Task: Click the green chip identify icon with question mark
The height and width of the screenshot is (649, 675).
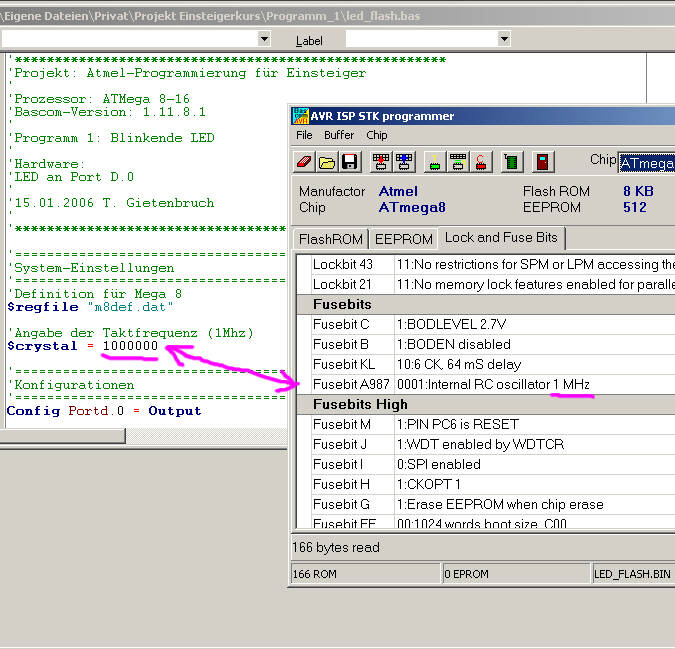Action: coord(435,162)
